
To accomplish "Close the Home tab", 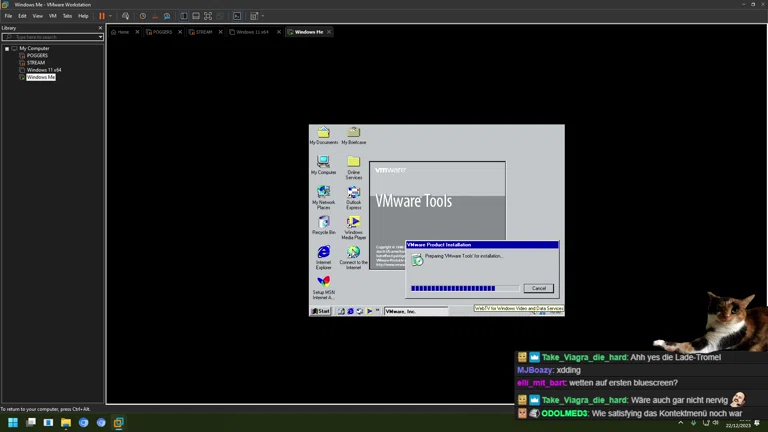I will coord(137,32).
